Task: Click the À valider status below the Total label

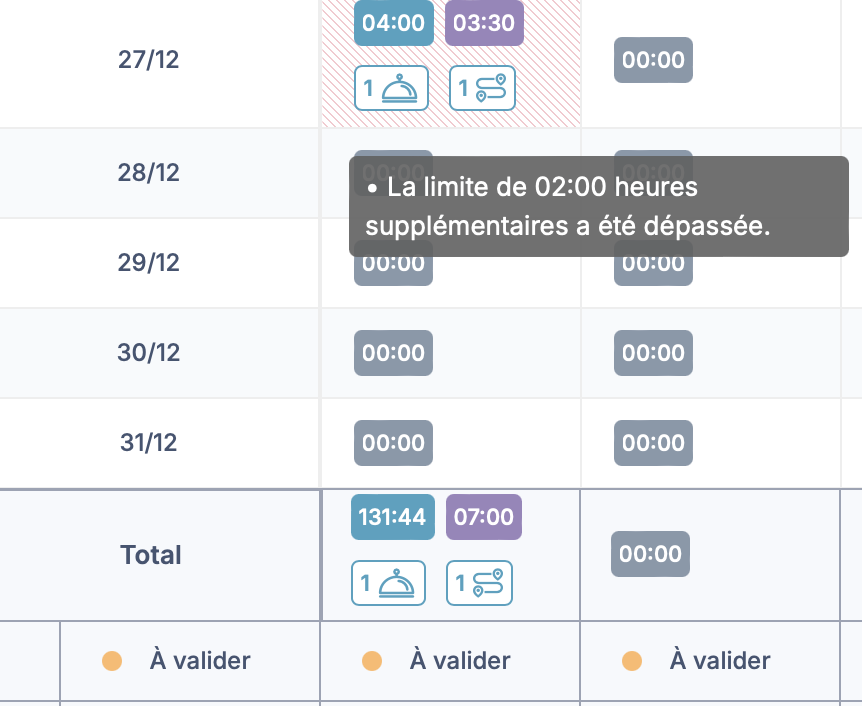Action: (x=199, y=661)
